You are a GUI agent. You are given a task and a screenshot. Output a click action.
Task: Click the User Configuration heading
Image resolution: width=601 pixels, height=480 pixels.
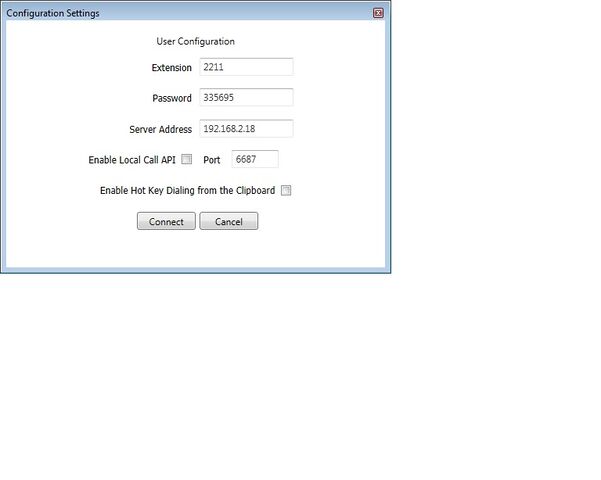196,42
